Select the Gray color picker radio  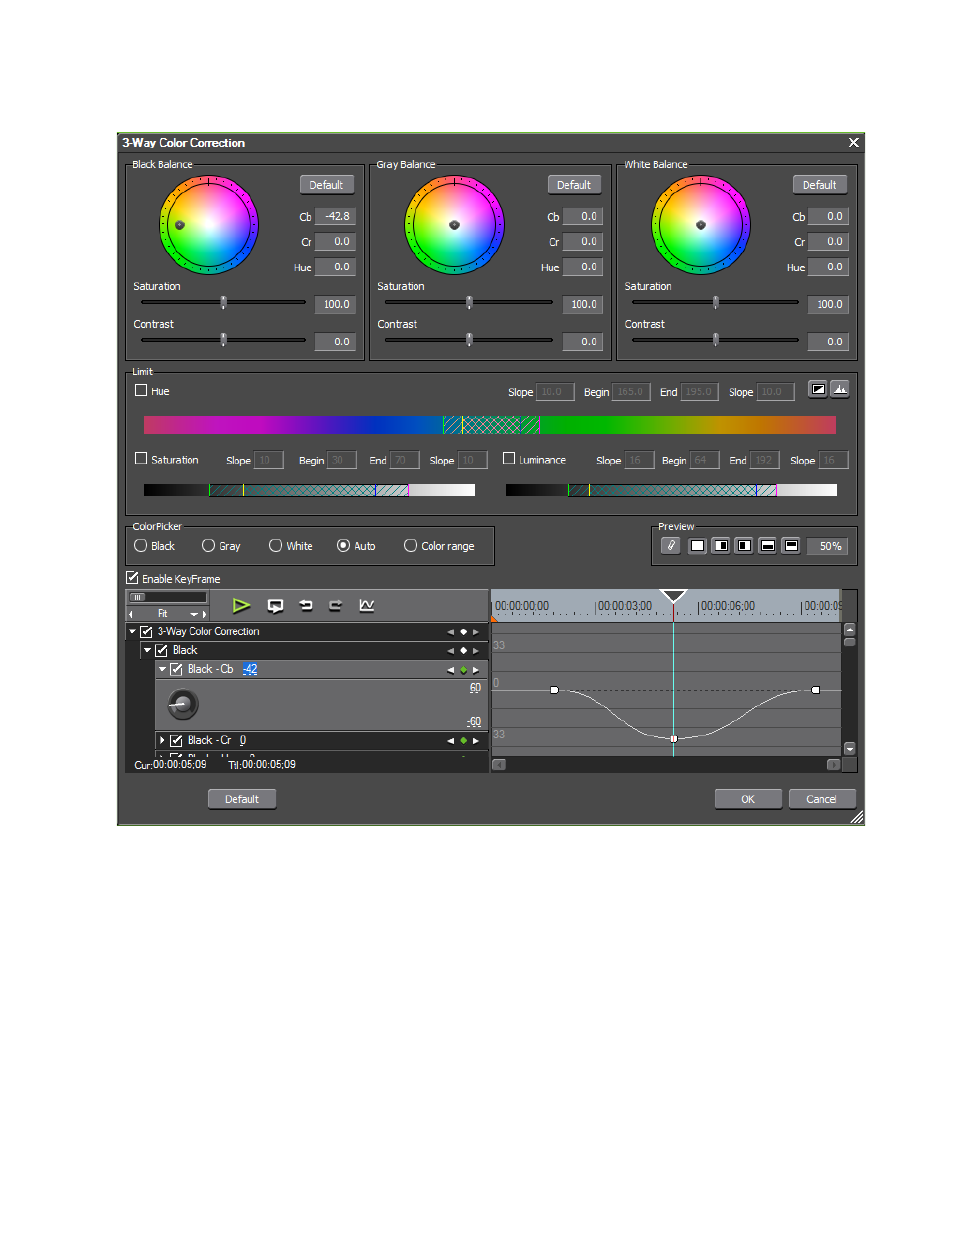pyautogui.click(x=208, y=546)
